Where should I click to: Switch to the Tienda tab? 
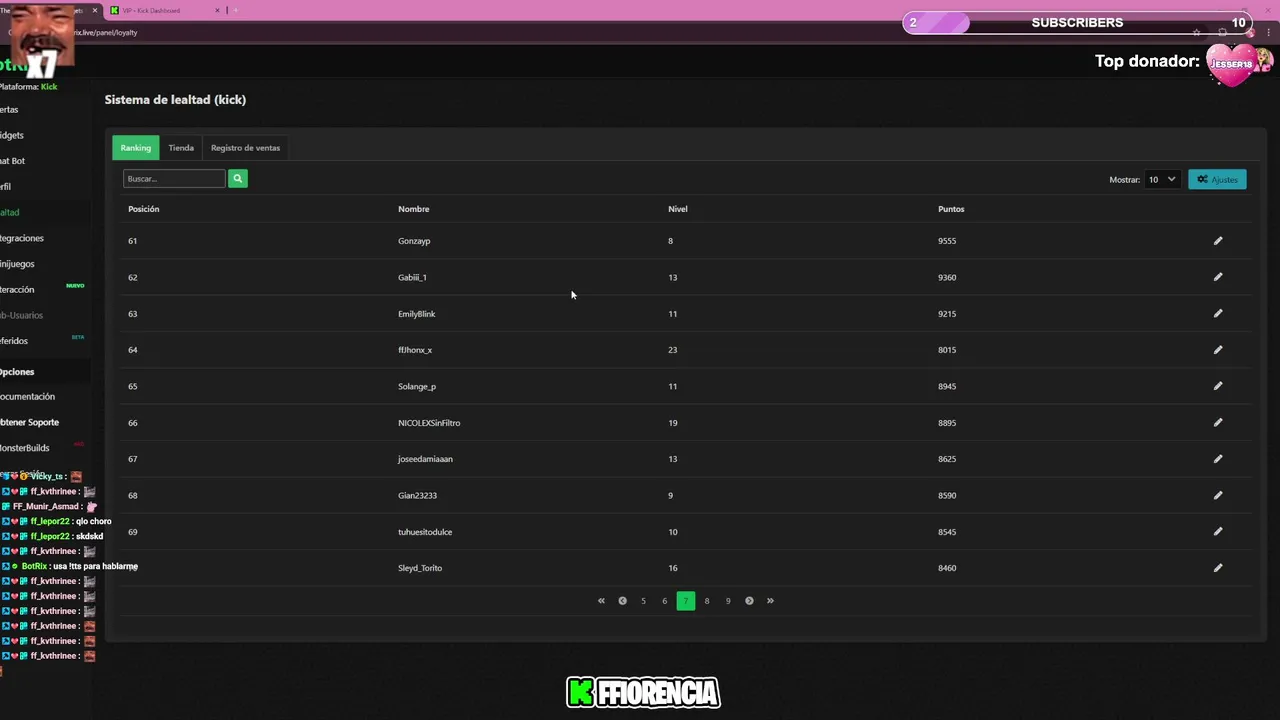coord(181,148)
